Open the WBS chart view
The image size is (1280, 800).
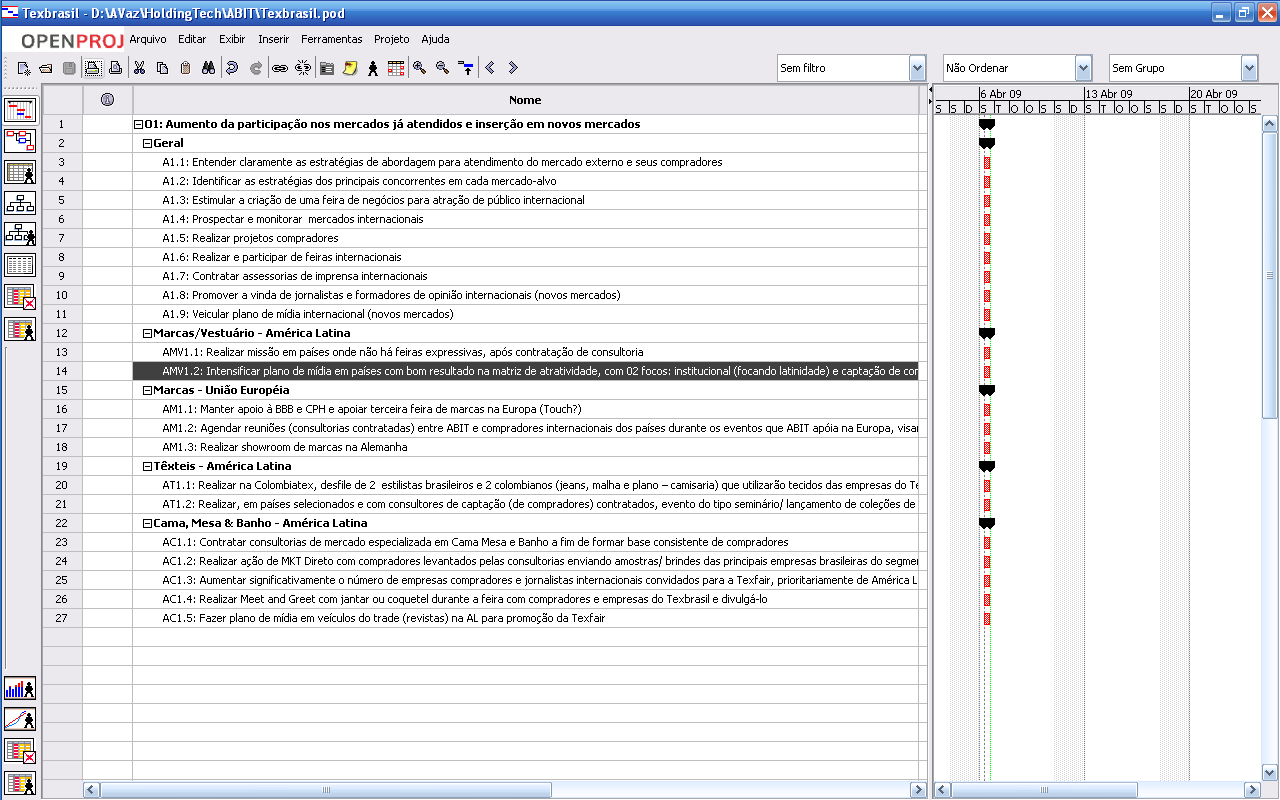click(x=20, y=203)
